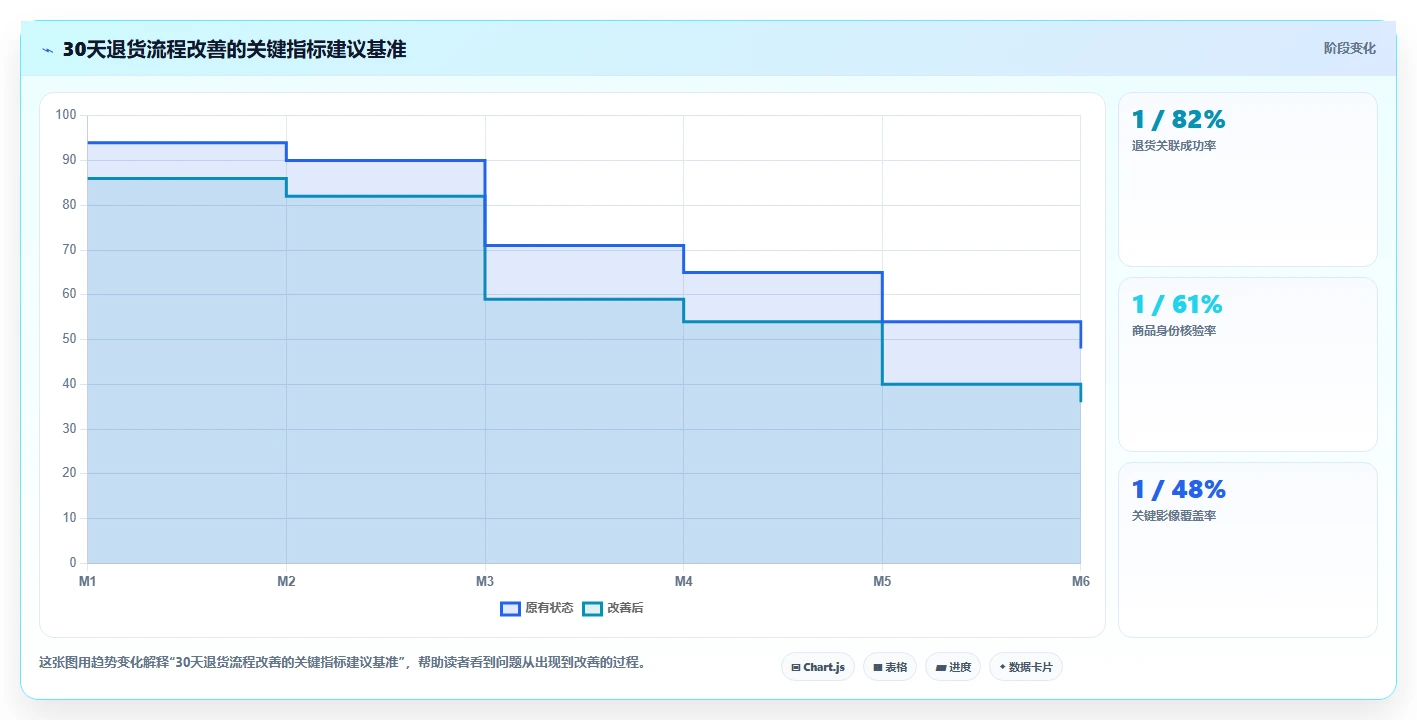Click the 100 y-axis tick label
The height and width of the screenshot is (720, 1417).
(66, 115)
